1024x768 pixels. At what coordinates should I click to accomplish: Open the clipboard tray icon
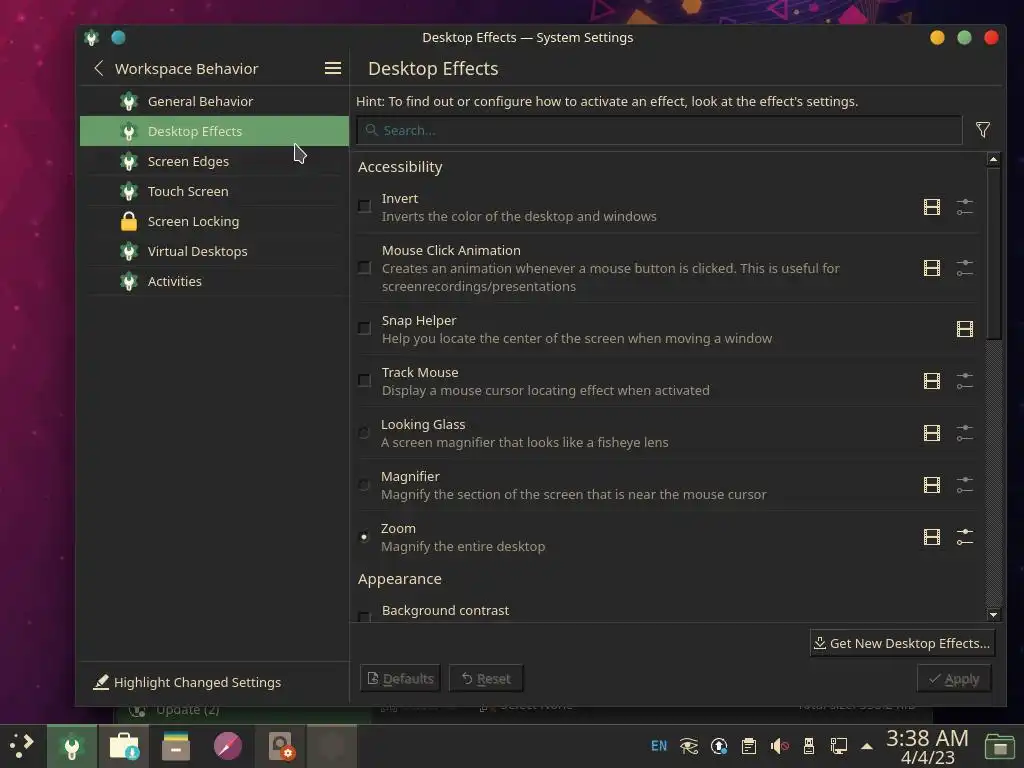click(748, 746)
